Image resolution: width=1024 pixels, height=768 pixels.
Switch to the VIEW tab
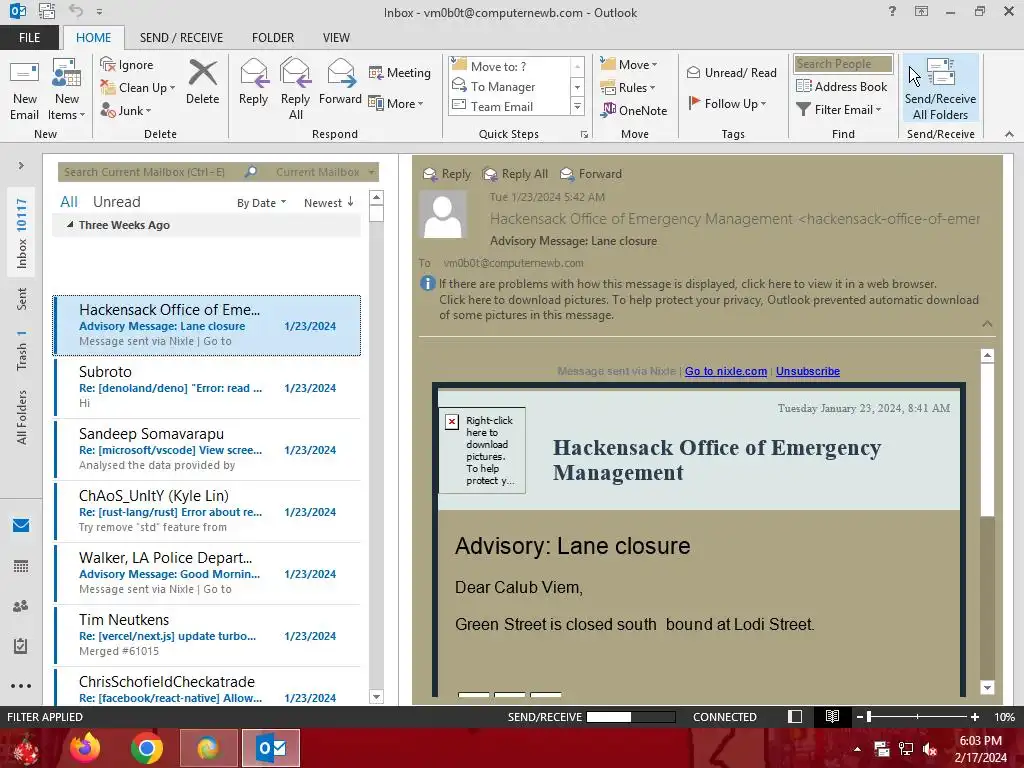coord(336,38)
